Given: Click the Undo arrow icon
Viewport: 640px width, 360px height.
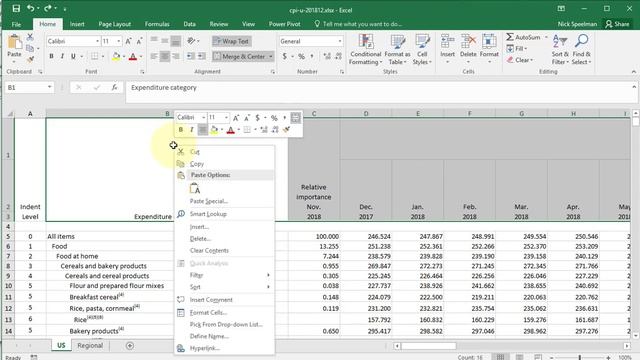Looking at the screenshot, I should coord(30,8).
